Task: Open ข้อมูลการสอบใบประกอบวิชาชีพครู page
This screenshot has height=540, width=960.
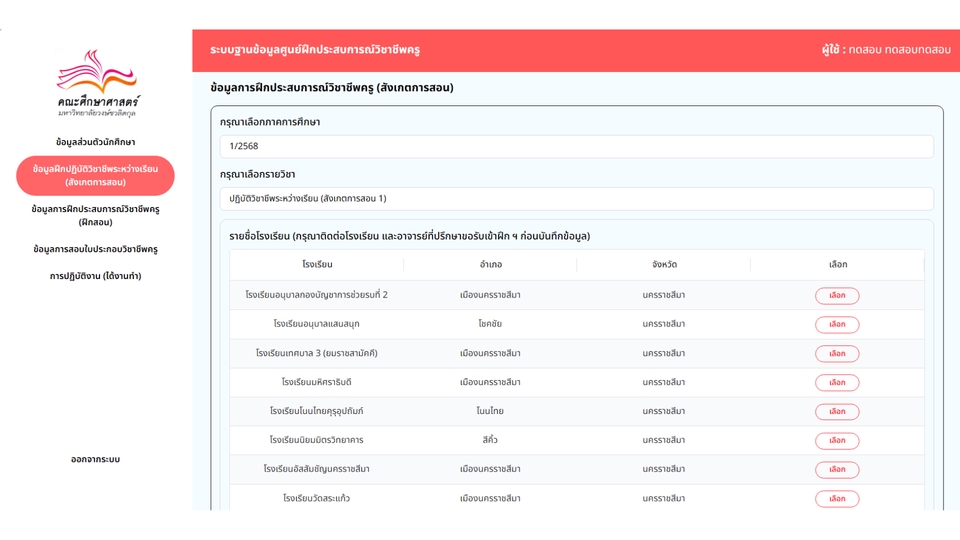Action: [96, 249]
